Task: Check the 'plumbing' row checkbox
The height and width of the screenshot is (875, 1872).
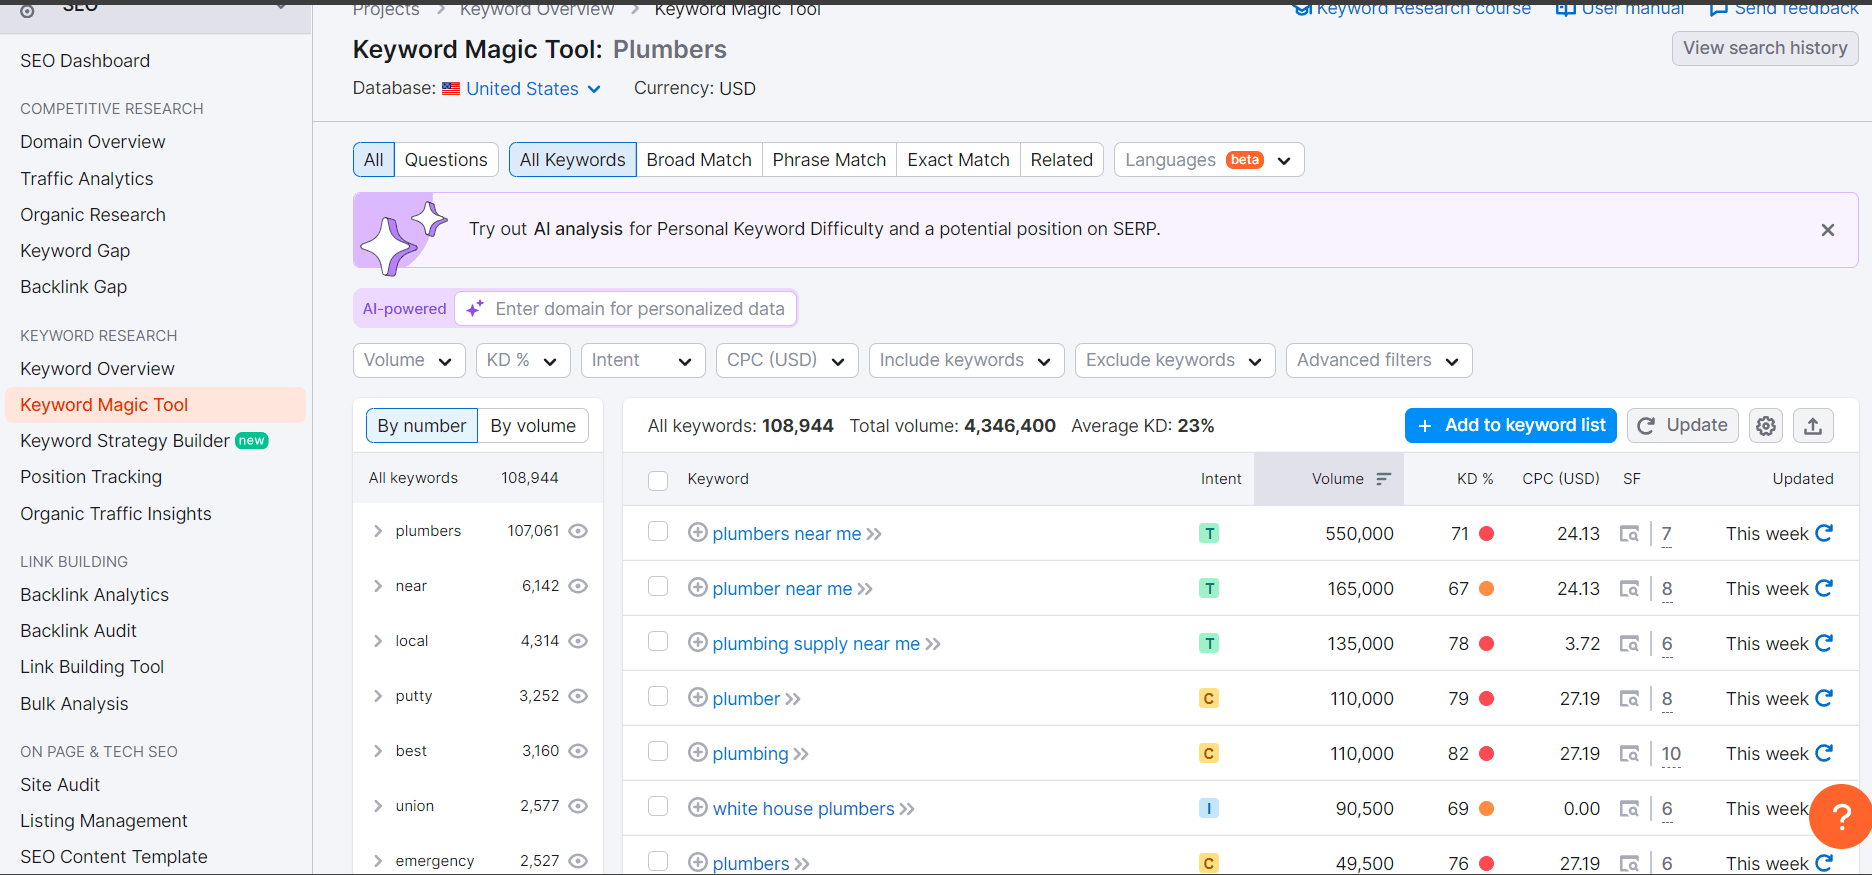Action: (x=658, y=751)
